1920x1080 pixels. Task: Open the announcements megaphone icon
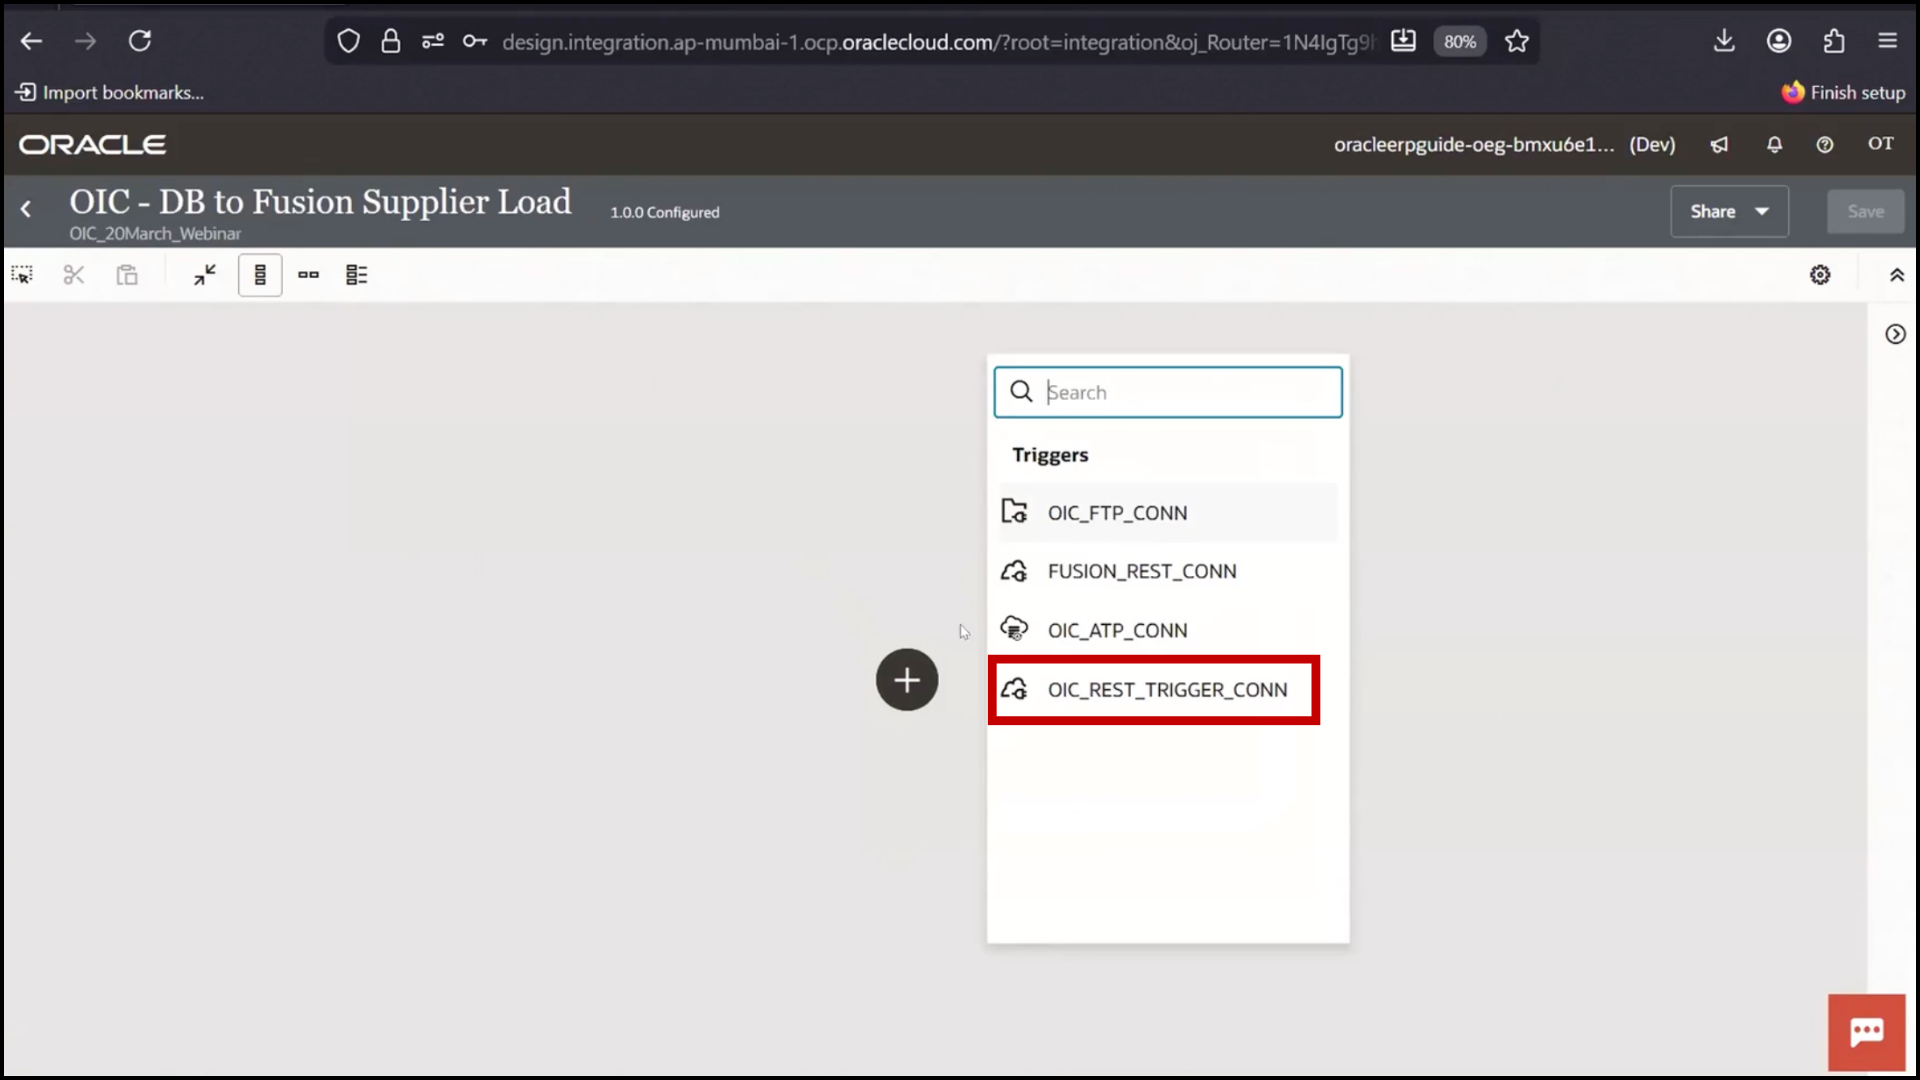[x=1719, y=145]
